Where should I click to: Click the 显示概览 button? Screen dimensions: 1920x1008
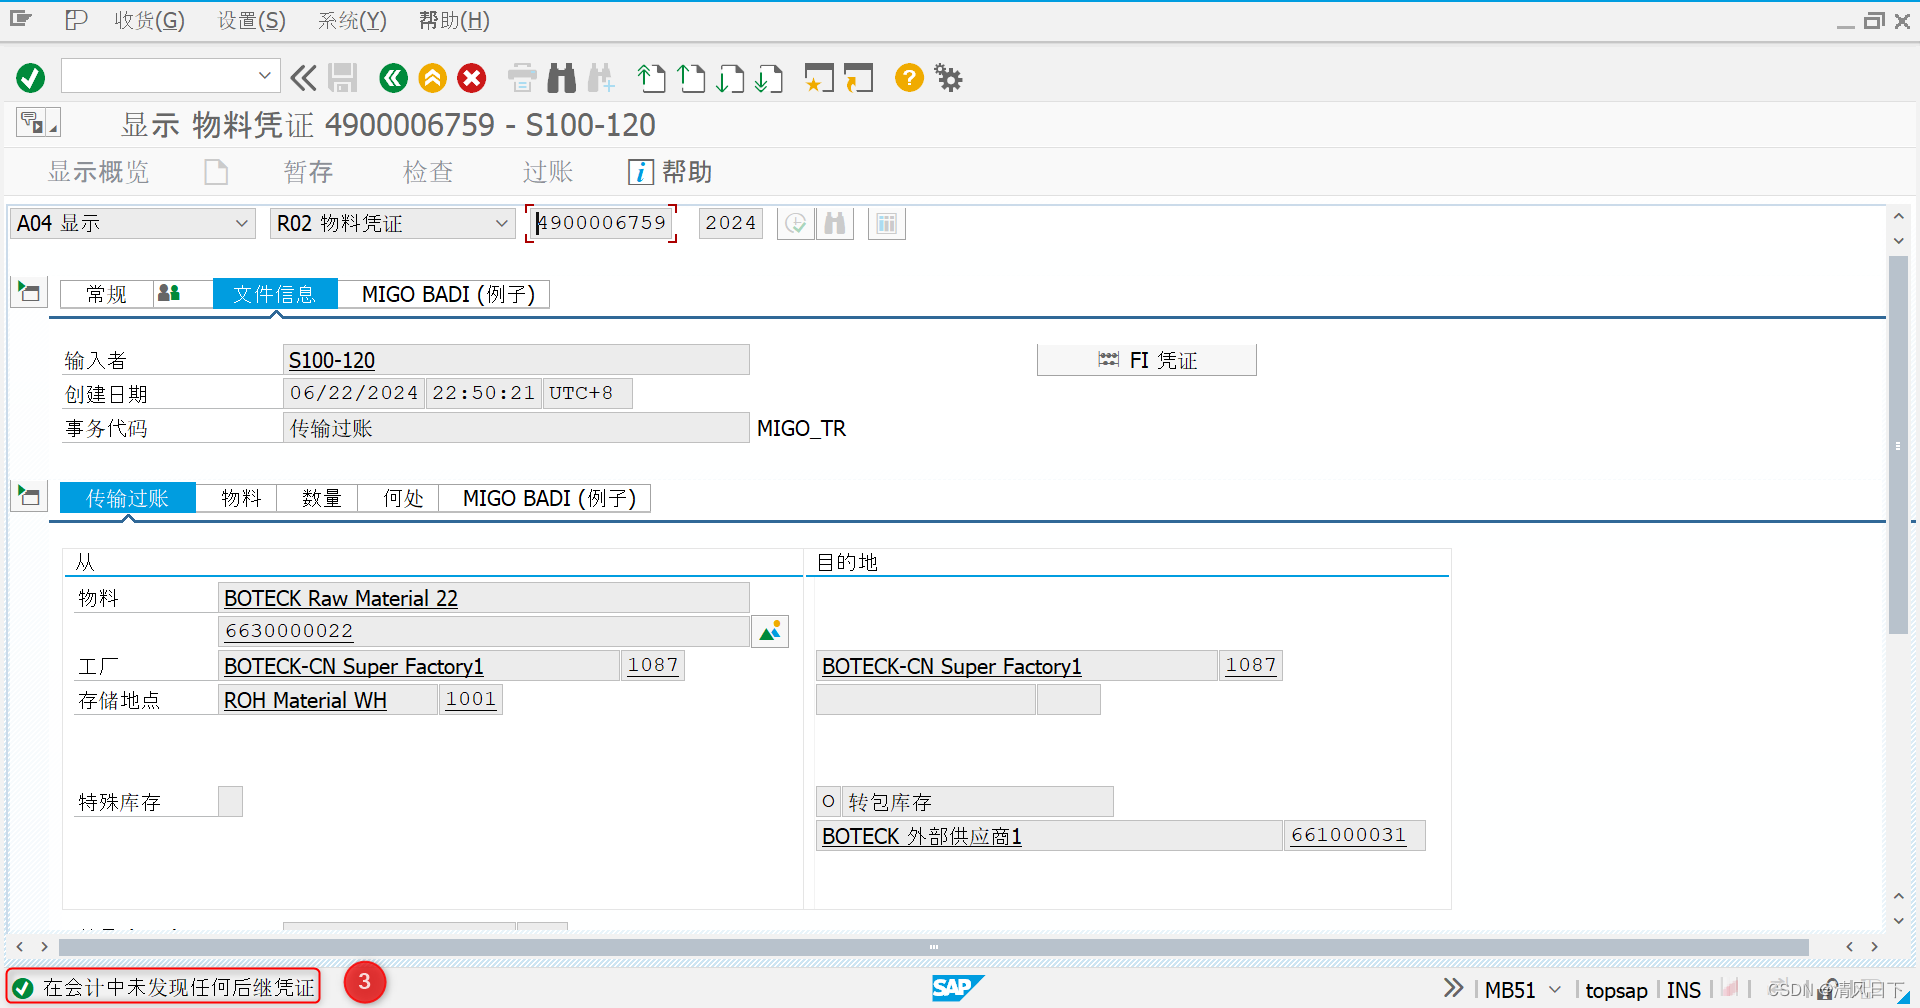[98, 172]
